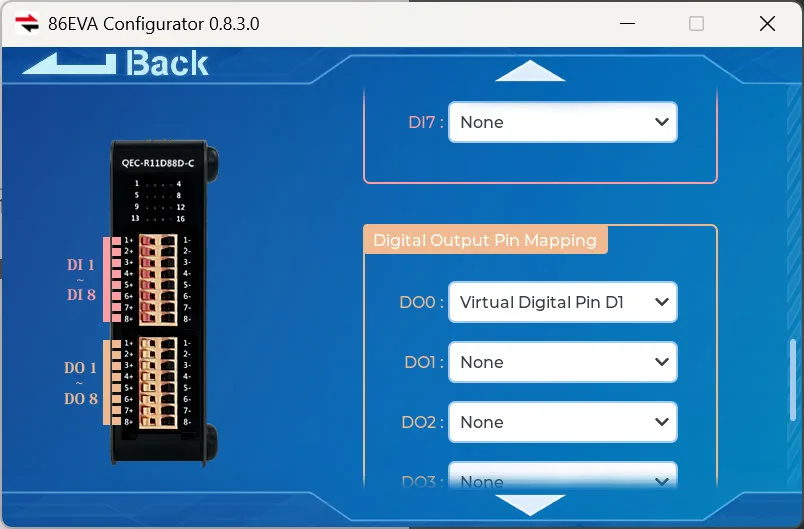Click the vertical scrollbar thumb on right
The width and height of the screenshot is (804, 529).
pyautogui.click(x=794, y=382)
